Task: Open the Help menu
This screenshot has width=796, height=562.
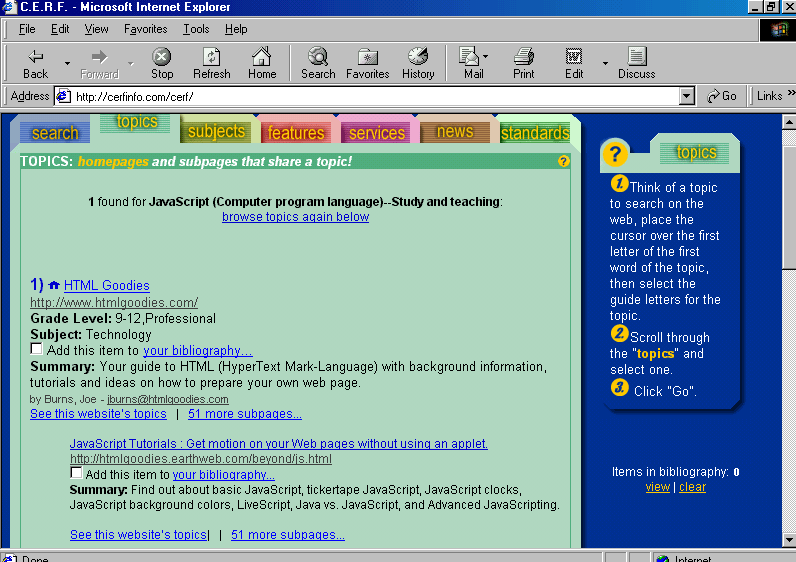Action: tap(236, 29)
